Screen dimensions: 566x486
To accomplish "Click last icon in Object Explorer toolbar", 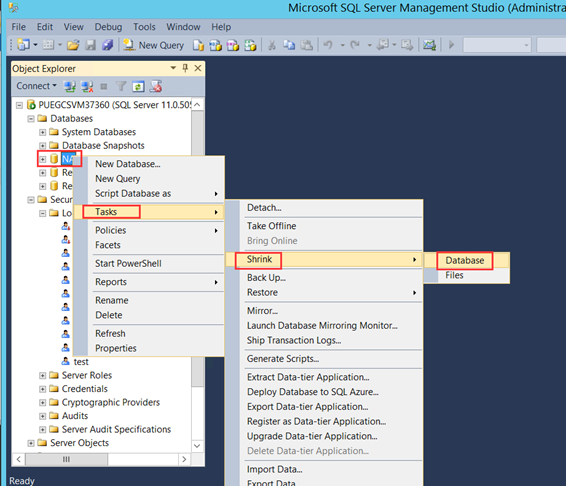I will tap(156, 86).
